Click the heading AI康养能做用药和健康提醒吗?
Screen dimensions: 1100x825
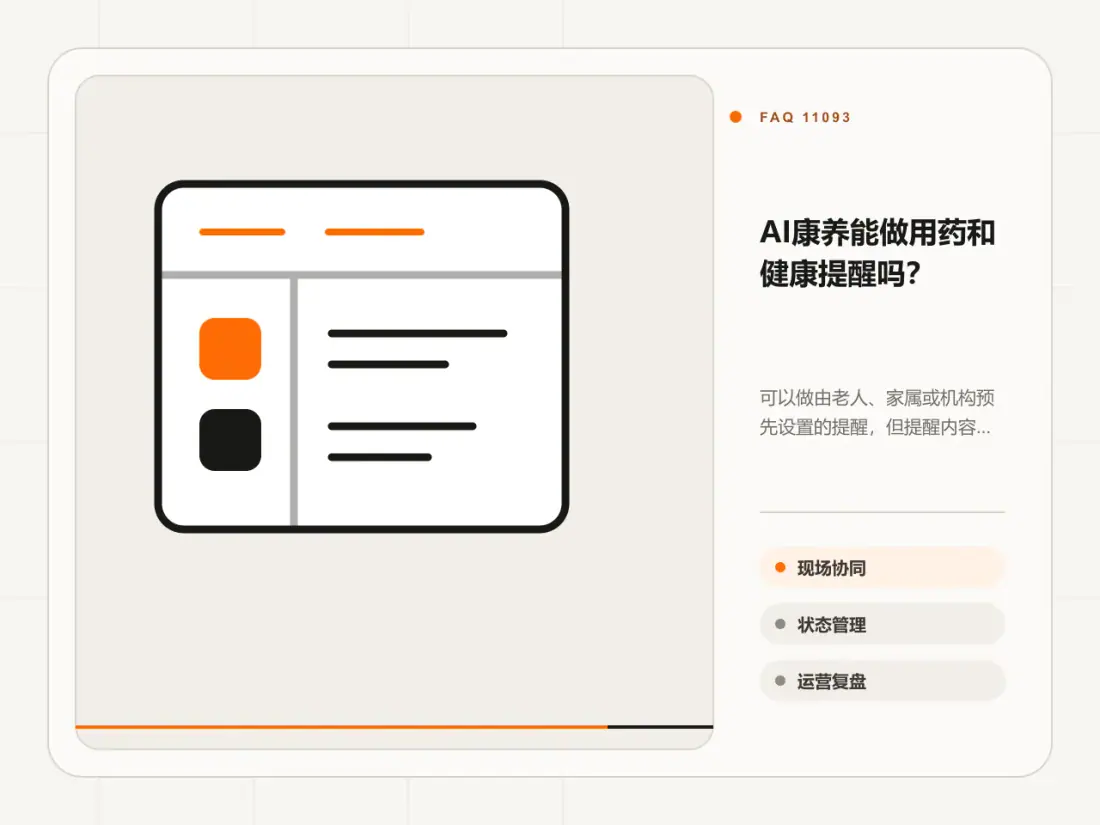point(877,253)
